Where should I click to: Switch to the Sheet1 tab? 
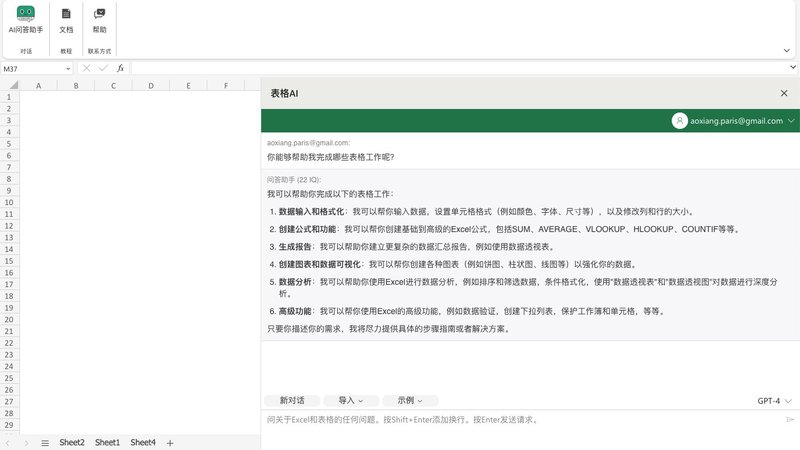[107, 442]
